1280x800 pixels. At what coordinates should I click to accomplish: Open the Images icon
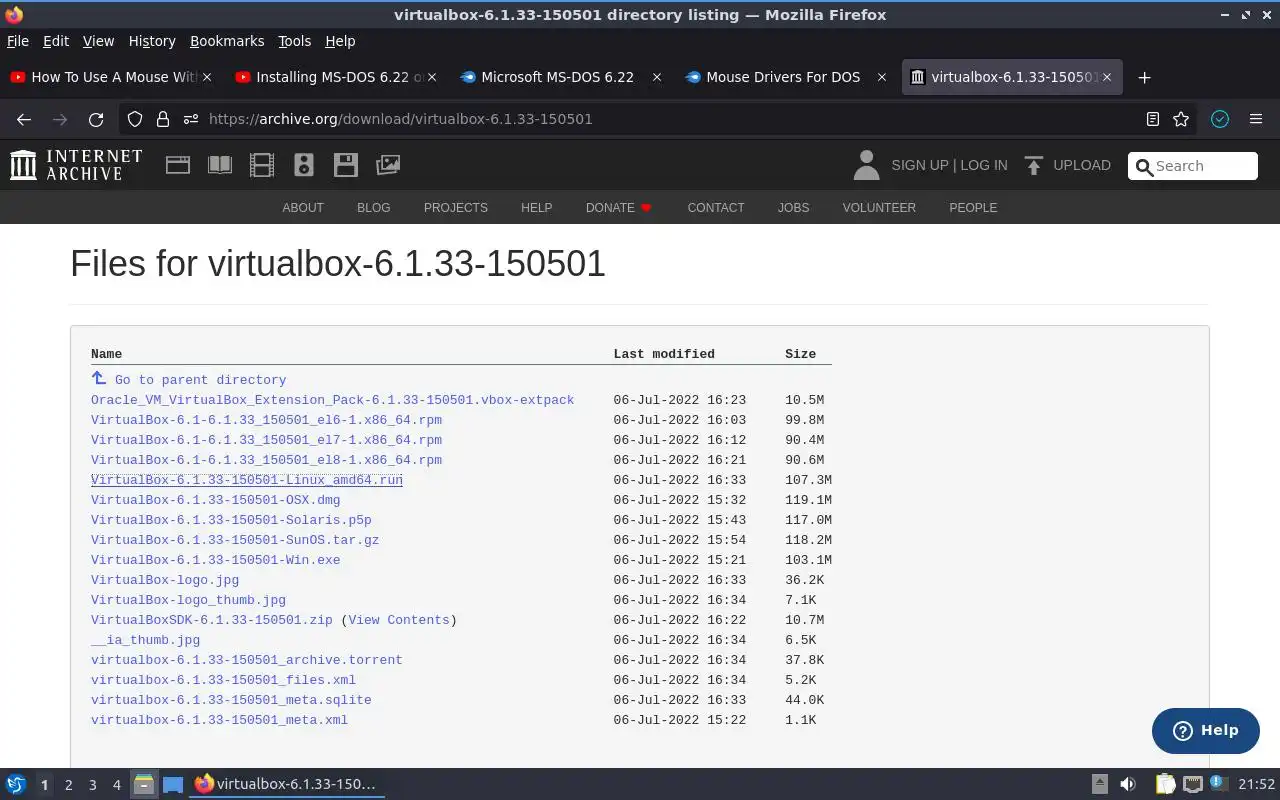(388, 165)
